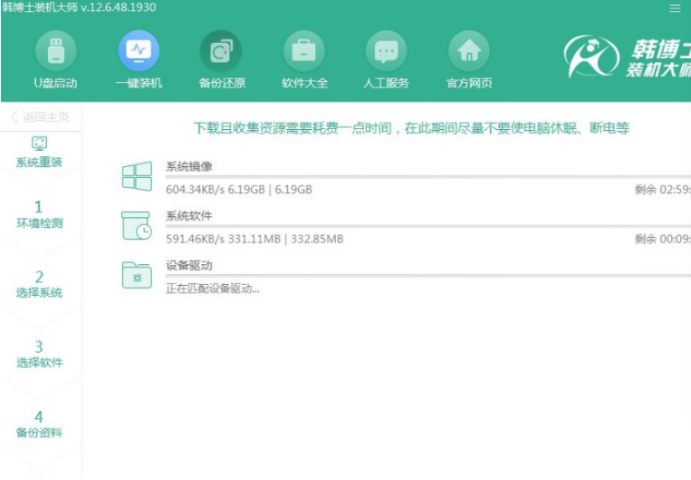Open the hamburger menu in title bar
This screenshot has width=691, height=480.
coord(674,8)
